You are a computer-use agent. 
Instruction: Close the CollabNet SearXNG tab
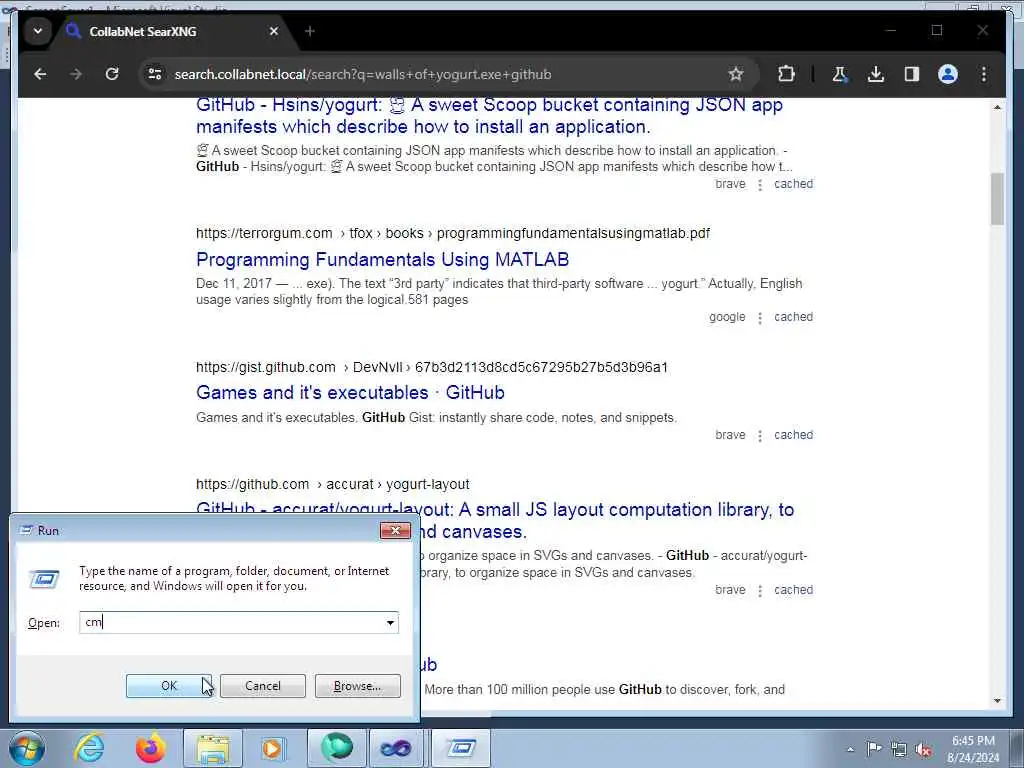coord(274,31)
